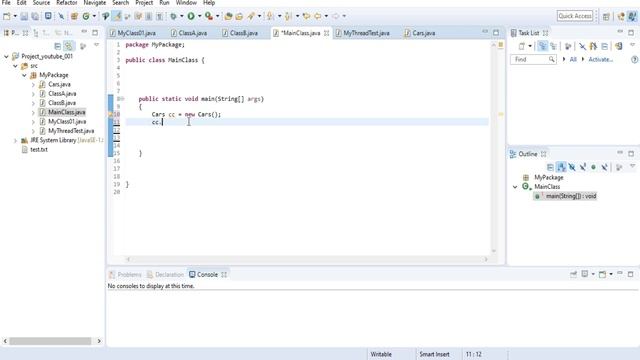640x360 pixels.
Task: Click the Find field in Task List
Action: 533,60
